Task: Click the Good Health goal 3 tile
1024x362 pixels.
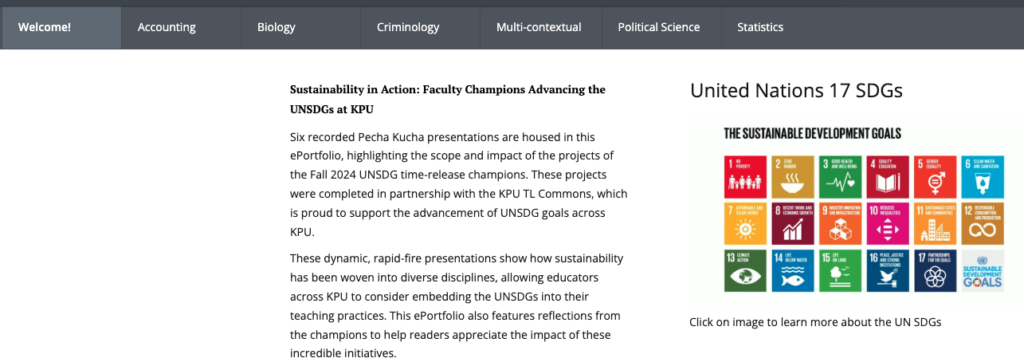Action: (840, 176)
